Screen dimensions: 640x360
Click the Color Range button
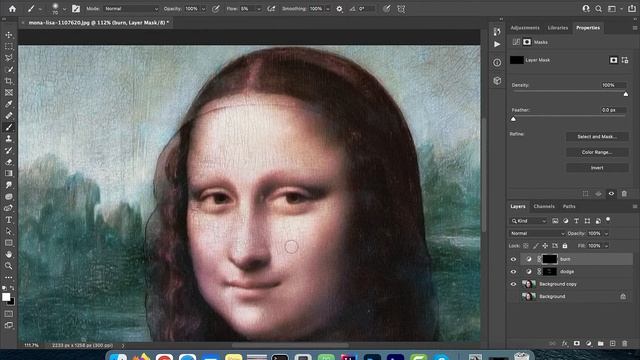597,152
